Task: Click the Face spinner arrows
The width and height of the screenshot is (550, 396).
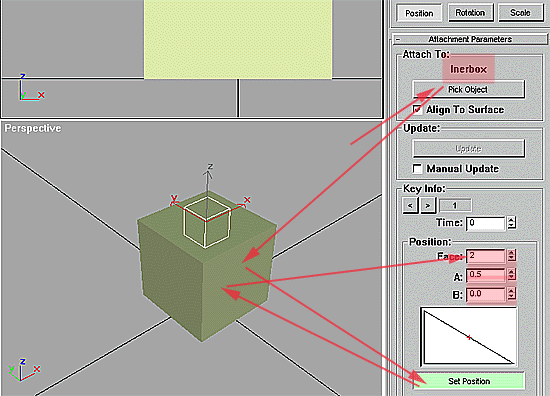Action: [x=511, y=256]
